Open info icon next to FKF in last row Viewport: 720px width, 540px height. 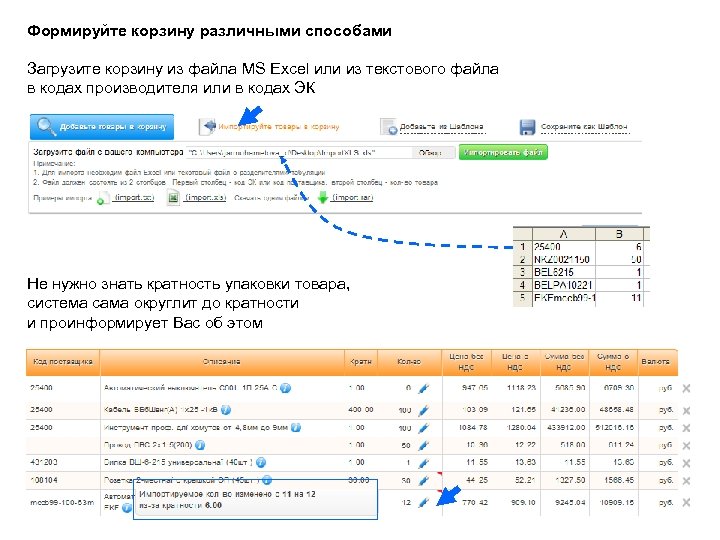(127, 508)
